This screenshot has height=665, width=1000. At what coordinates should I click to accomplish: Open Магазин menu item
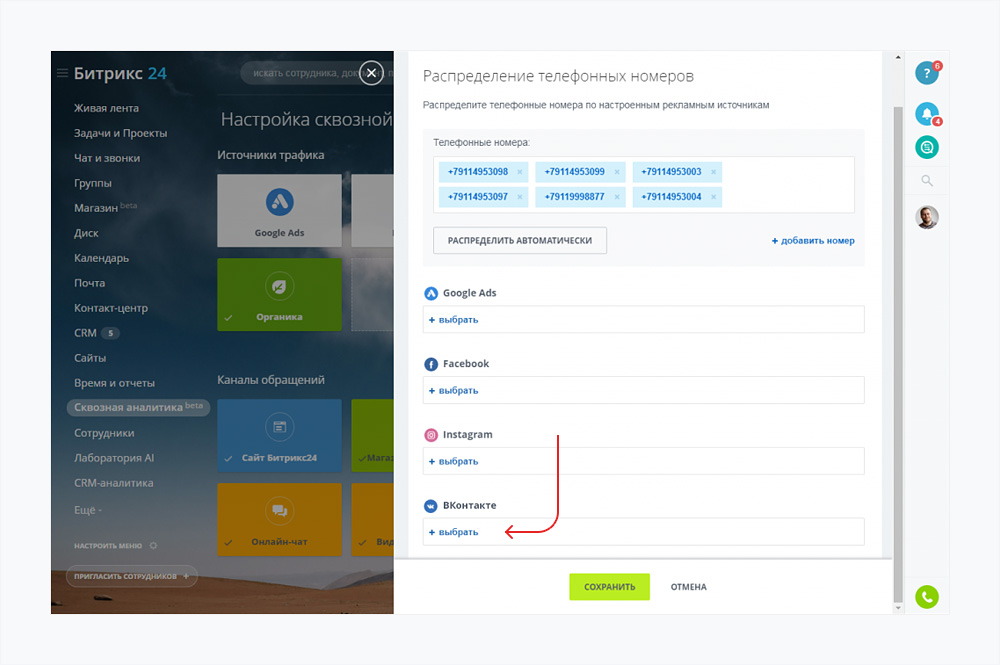click(x=96, y=208)
